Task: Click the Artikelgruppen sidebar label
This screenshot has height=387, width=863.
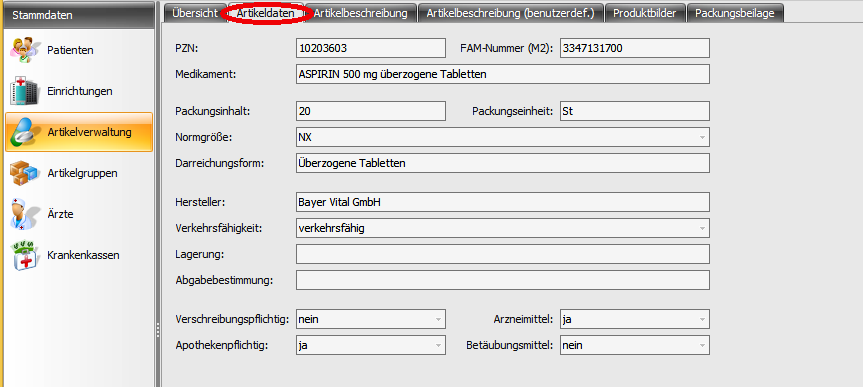Action: tap(83, 173)
